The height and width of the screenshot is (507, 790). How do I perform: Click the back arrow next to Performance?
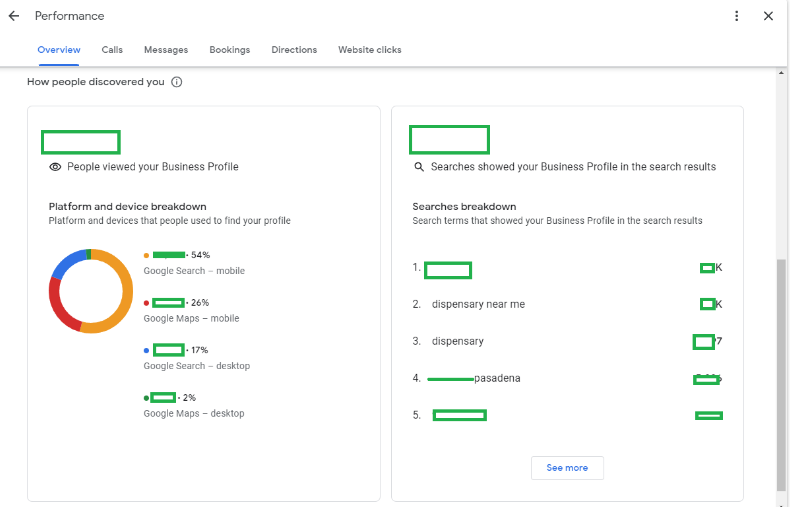tap(14, 16)
